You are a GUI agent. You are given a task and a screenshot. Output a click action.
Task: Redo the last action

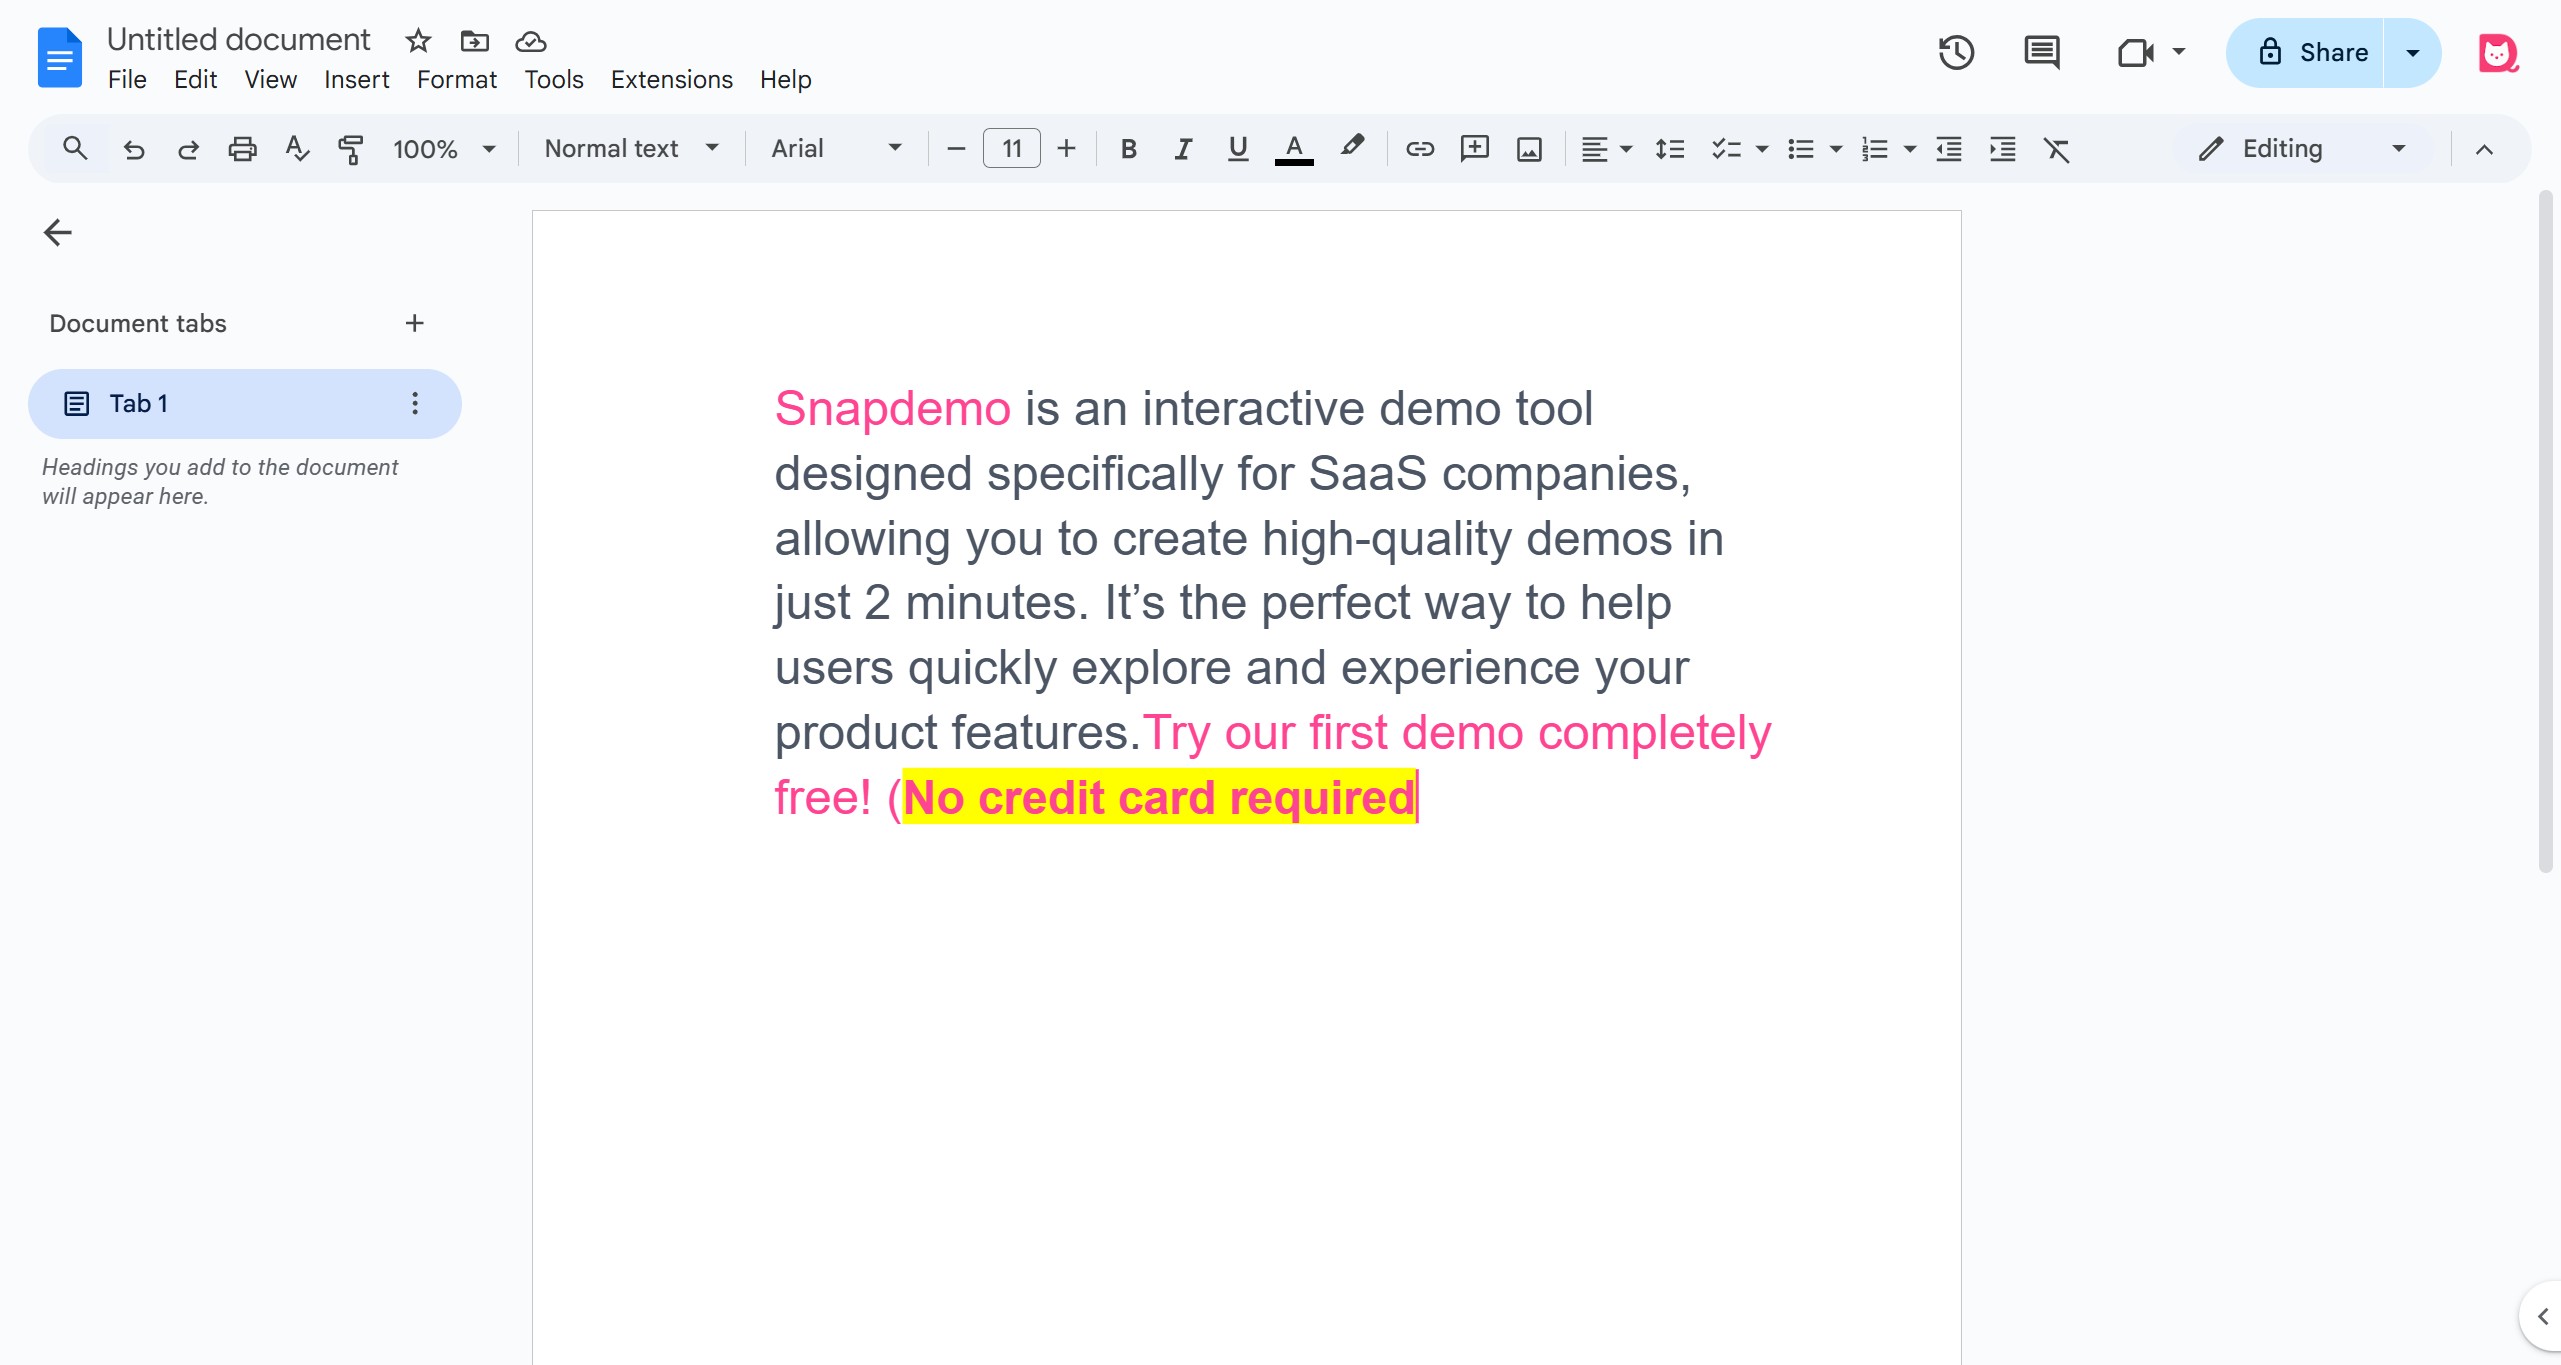tap(188, 149)
